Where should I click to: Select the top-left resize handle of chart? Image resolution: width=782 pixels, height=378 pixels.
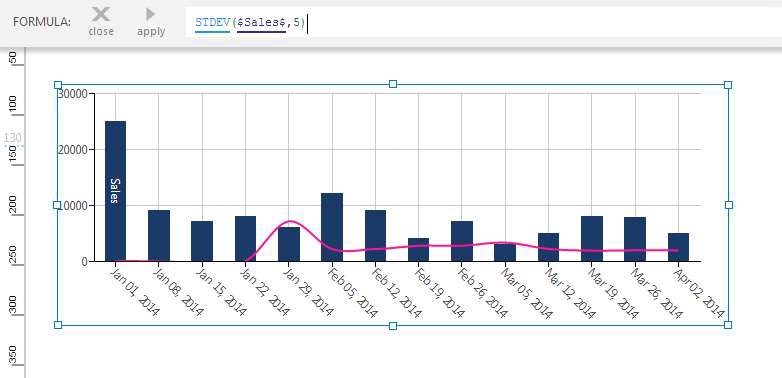pyautogui.click(x=58, y=85)
